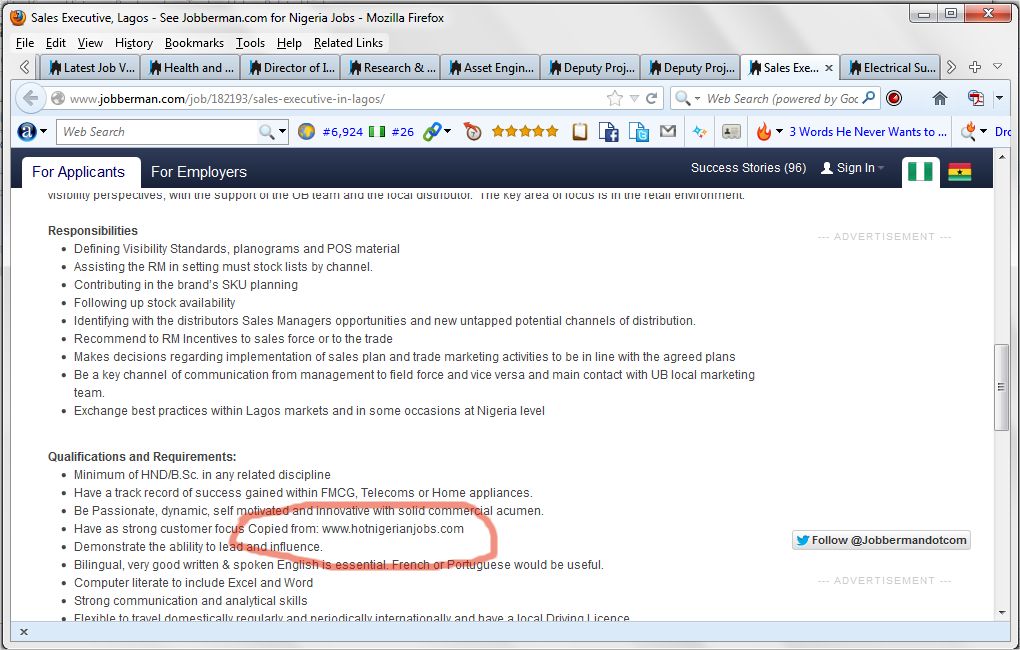This screenshot has width=1020, height=650.
Task: Open the search engine selector dropdown
Action: 697,99
